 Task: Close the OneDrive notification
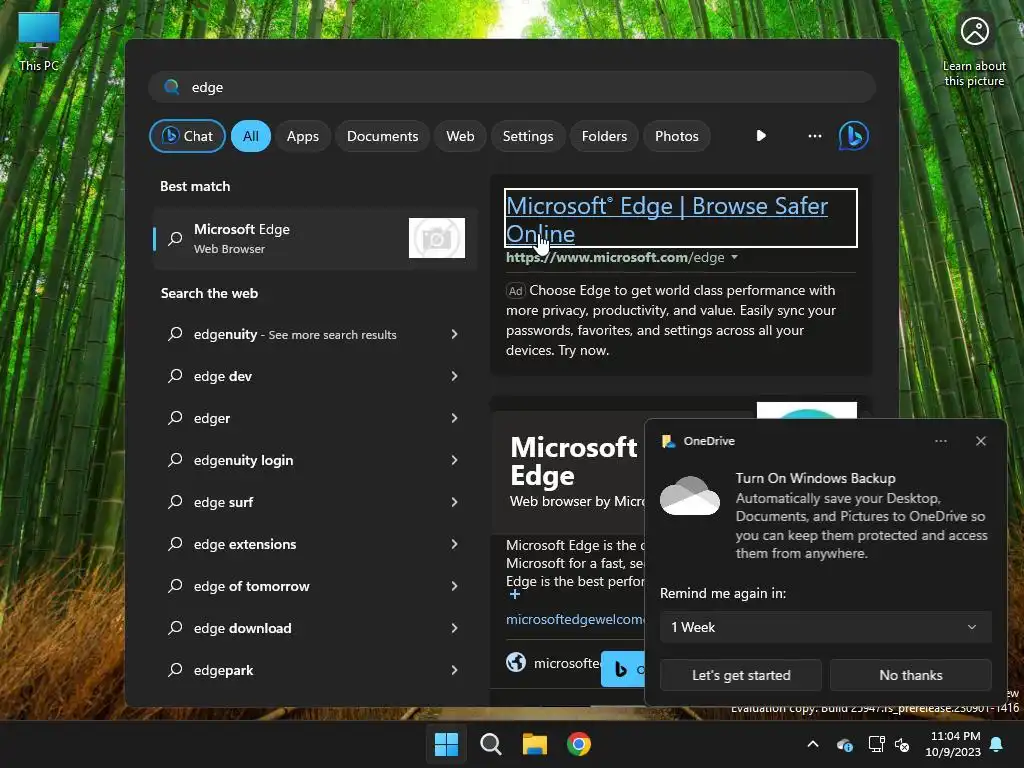coord(980,441)
